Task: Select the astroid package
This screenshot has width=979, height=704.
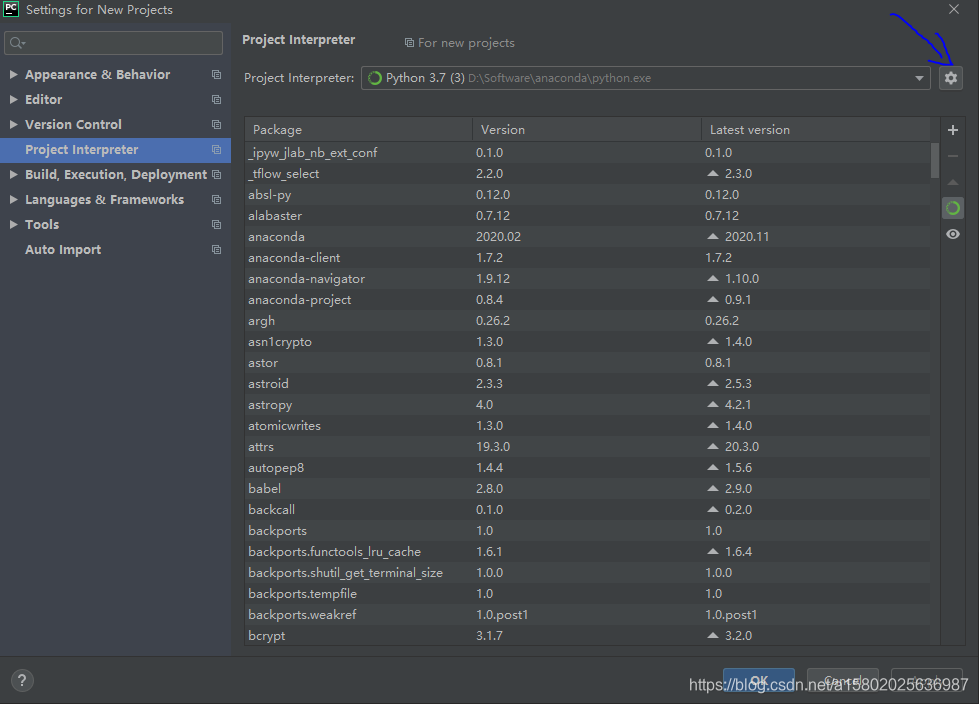Action: pos(588,383)
